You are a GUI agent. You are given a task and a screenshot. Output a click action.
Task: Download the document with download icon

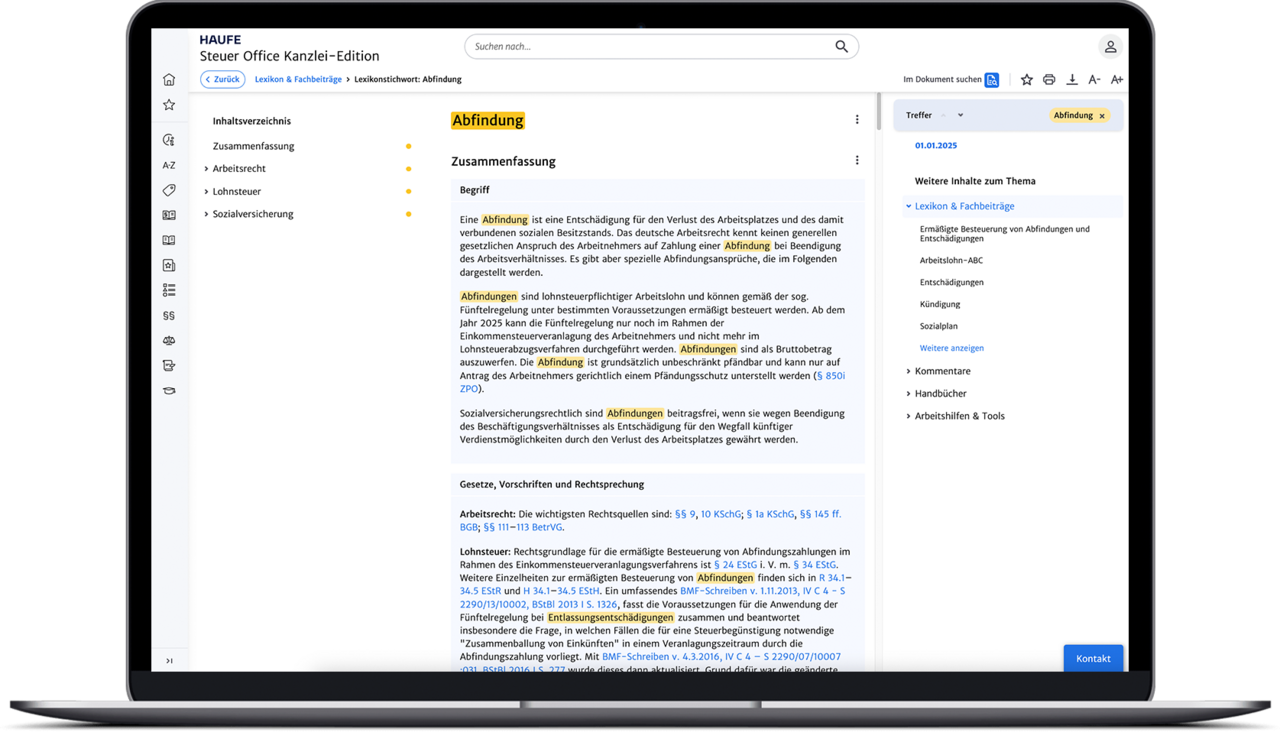tap(1072, 80)
